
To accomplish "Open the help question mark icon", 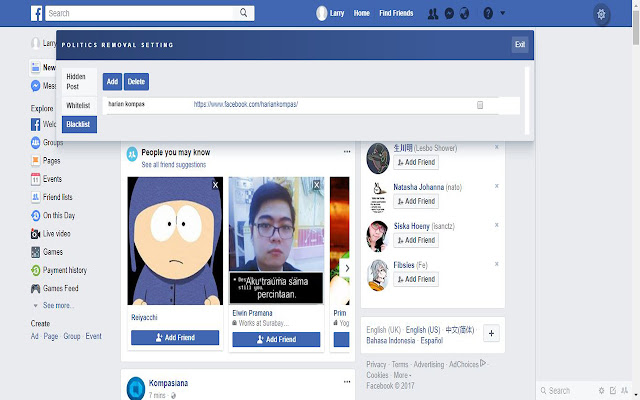I will point(488,13).
